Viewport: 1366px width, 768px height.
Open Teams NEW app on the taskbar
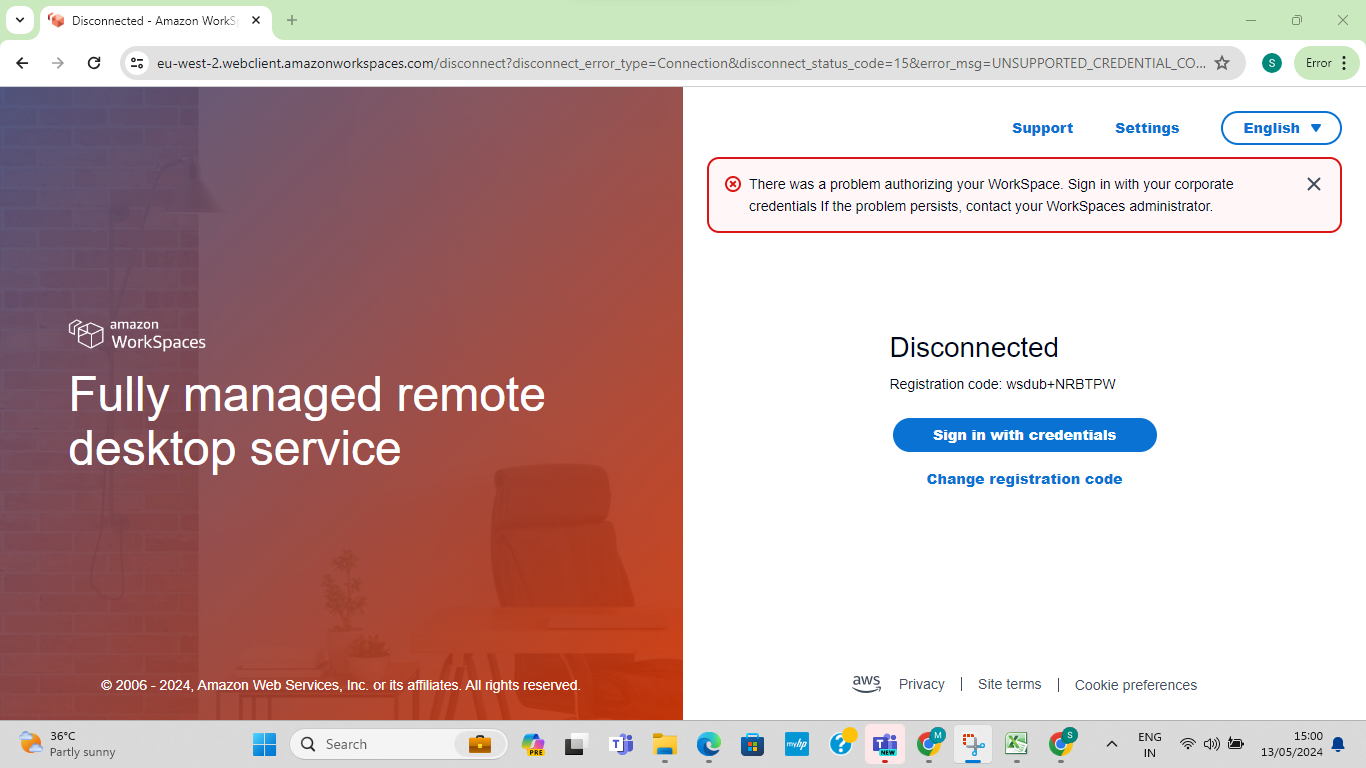pos(885,744)
